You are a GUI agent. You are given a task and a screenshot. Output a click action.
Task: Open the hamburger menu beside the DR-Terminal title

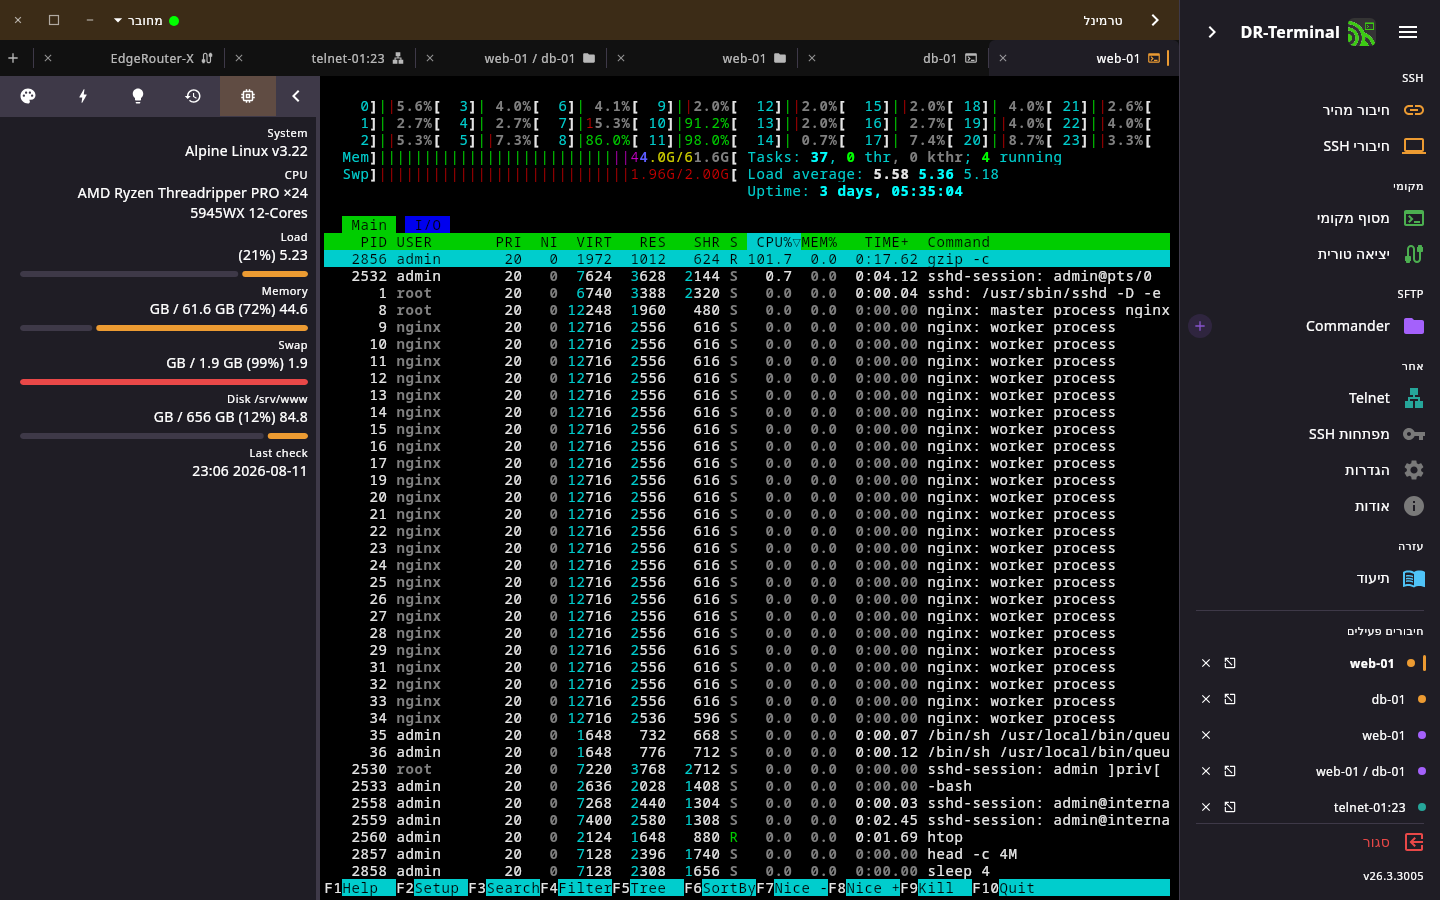[1408, 32]
